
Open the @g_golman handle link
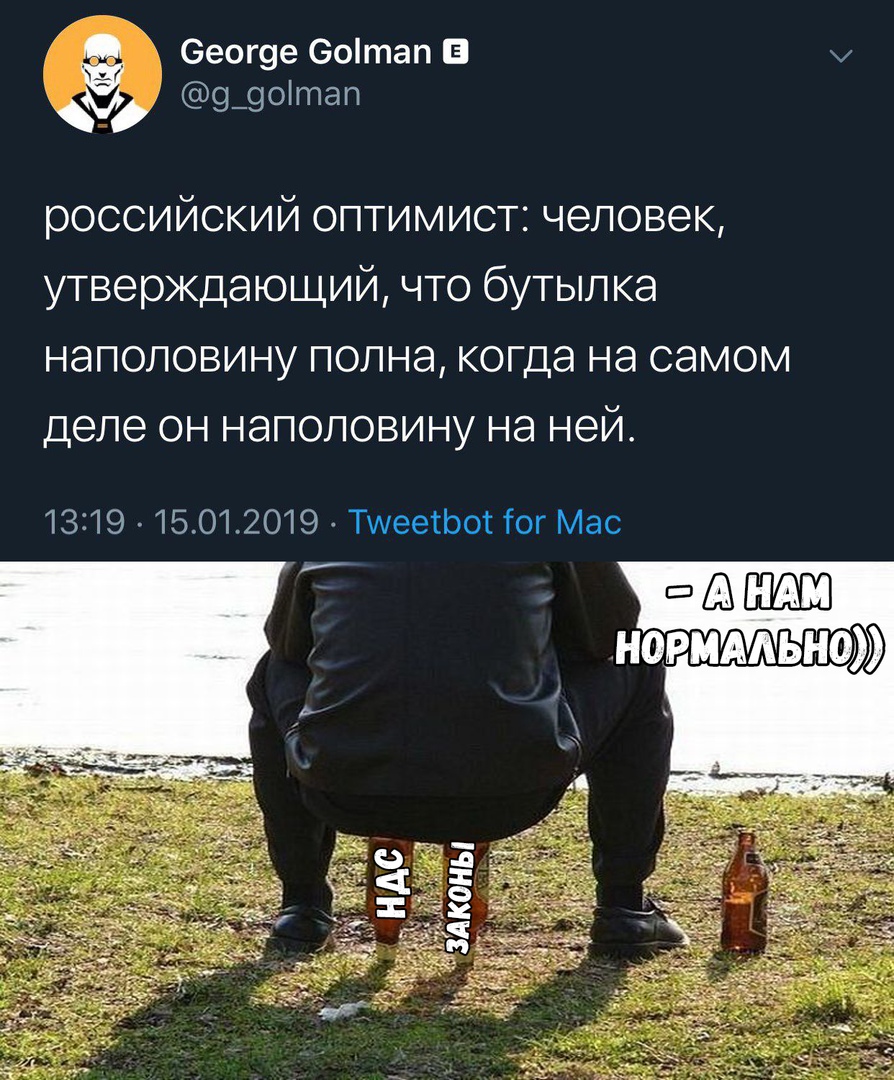[x=271, y=94]
